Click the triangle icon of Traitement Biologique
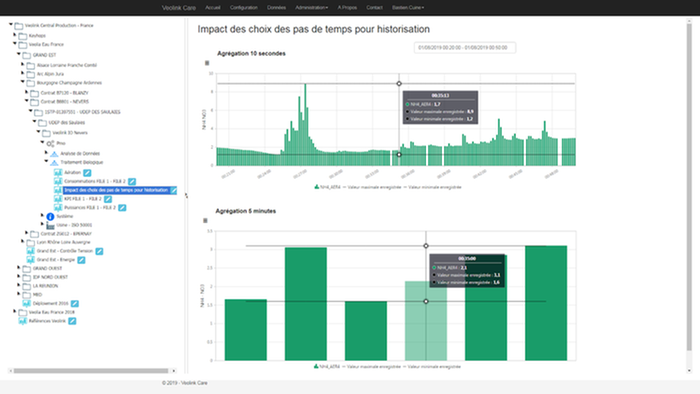This screenshot has width=700, height=394. click(54, 162)
